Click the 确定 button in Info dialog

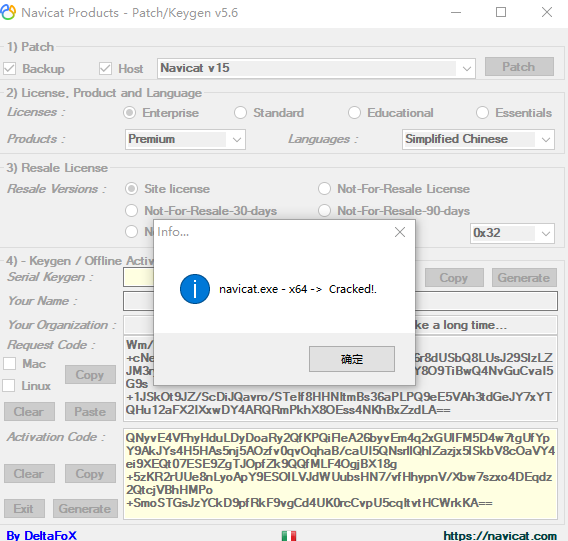(352, 359)
